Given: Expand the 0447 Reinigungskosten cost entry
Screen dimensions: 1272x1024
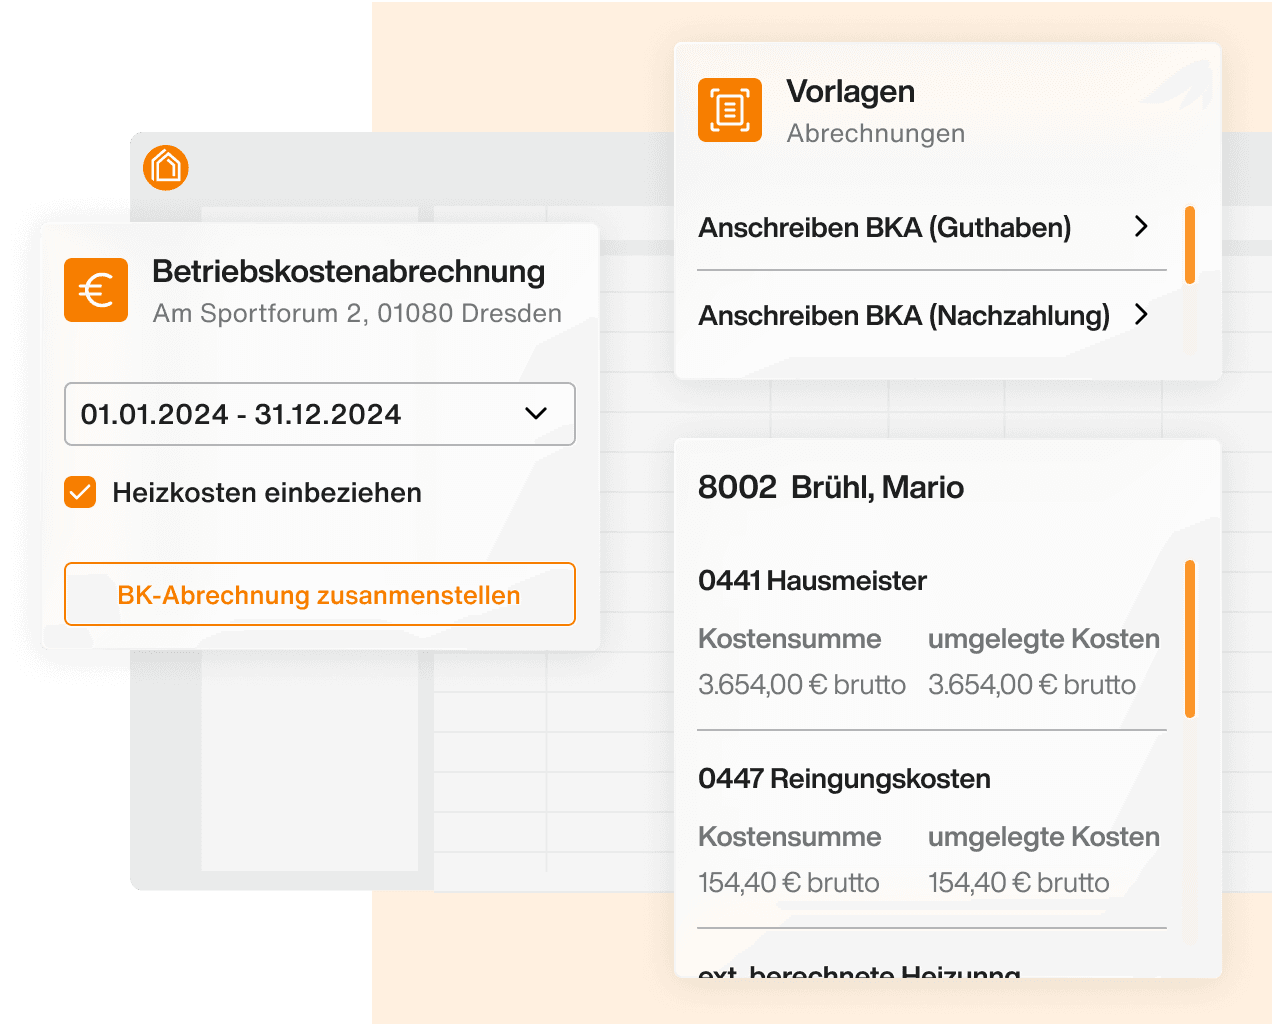Looking at the screenshot, I should click(844, 779).
